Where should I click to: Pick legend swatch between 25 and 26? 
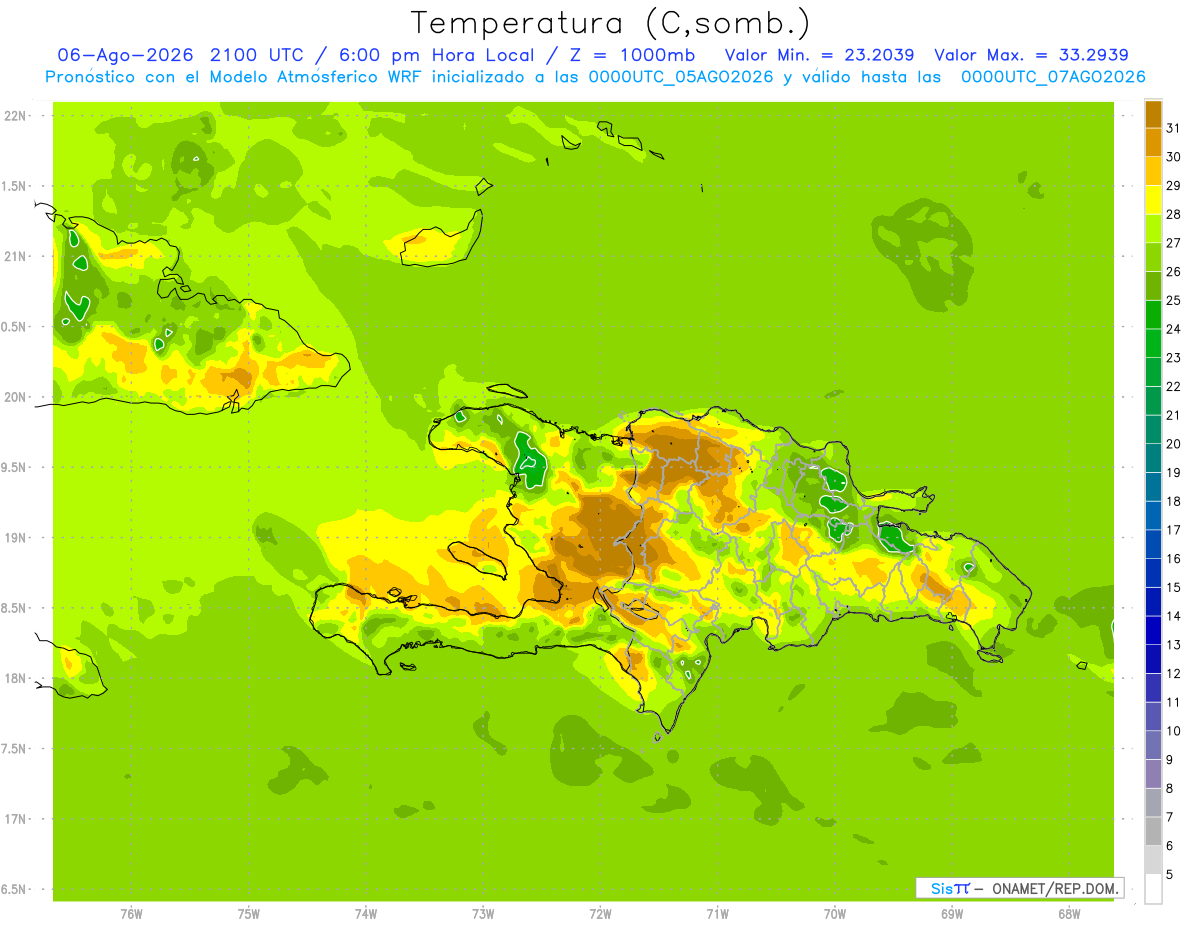coord(1153,286)
